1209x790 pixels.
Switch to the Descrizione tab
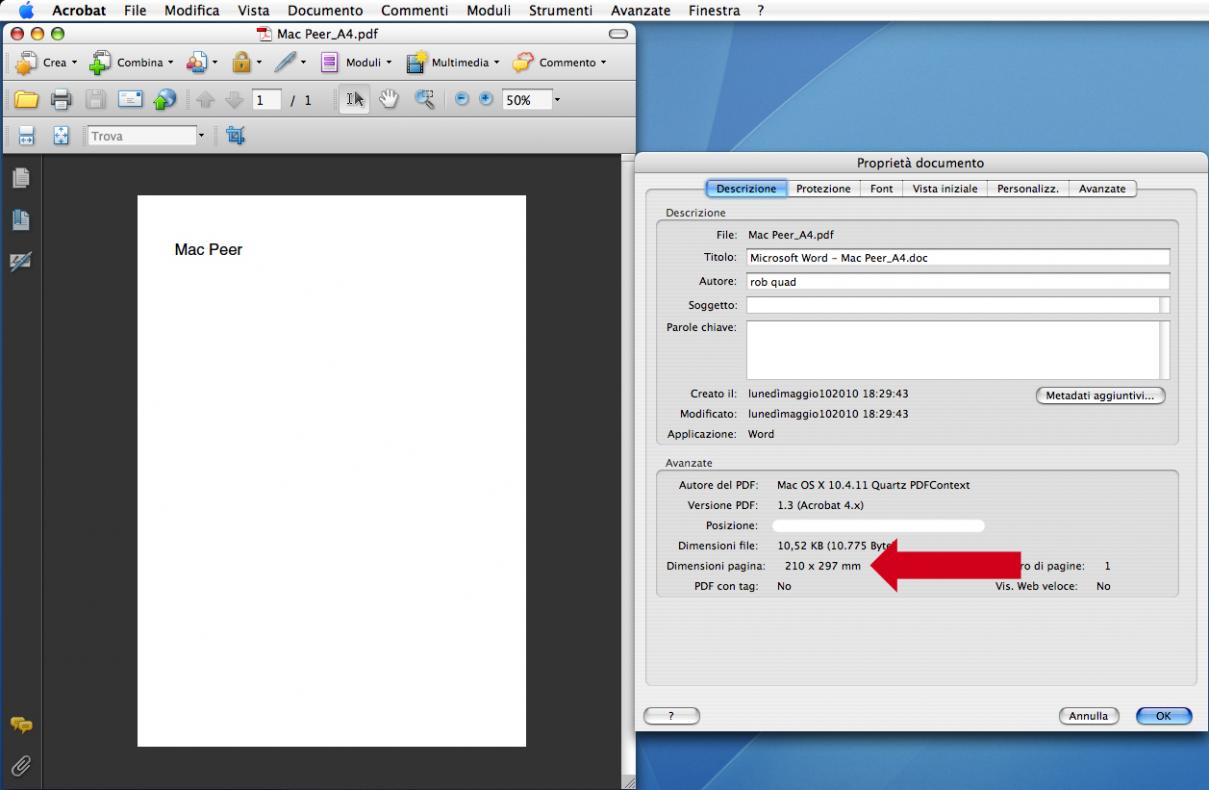pyautogui.click(x=746, y=189)
